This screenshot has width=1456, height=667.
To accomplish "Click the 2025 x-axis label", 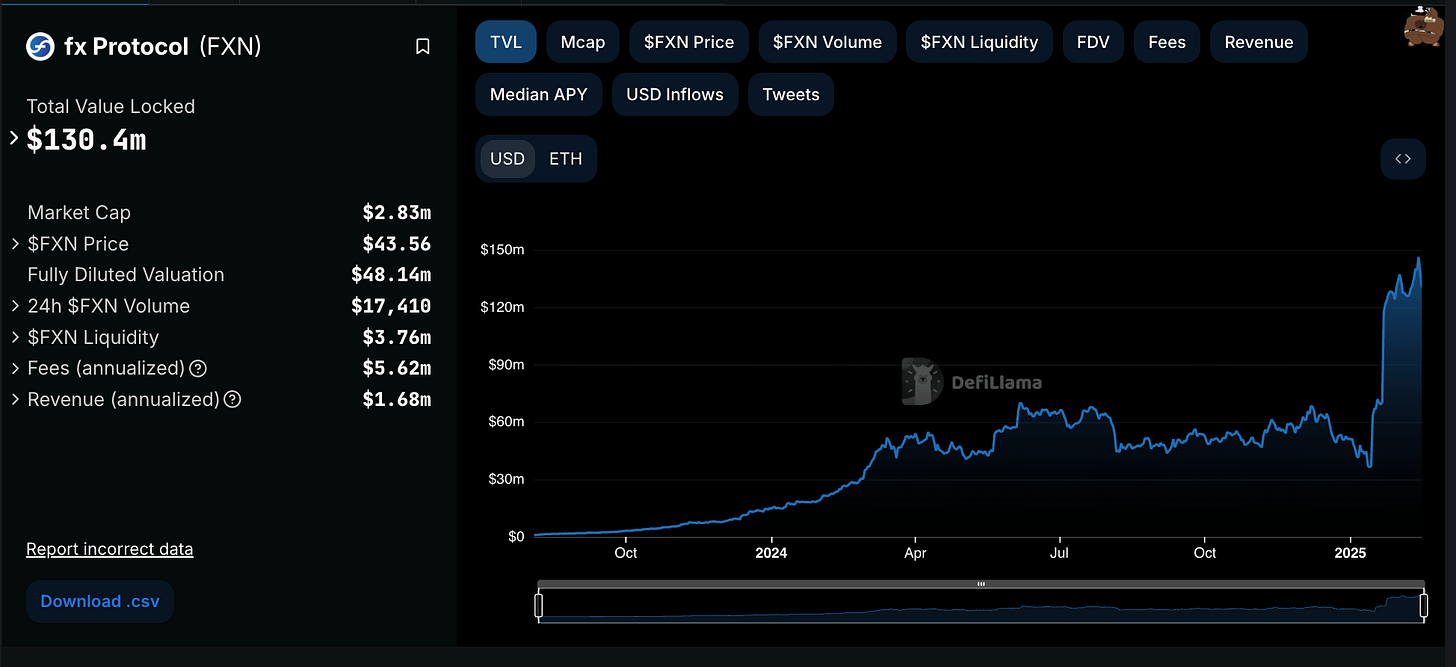I will tap(1350, 553).
